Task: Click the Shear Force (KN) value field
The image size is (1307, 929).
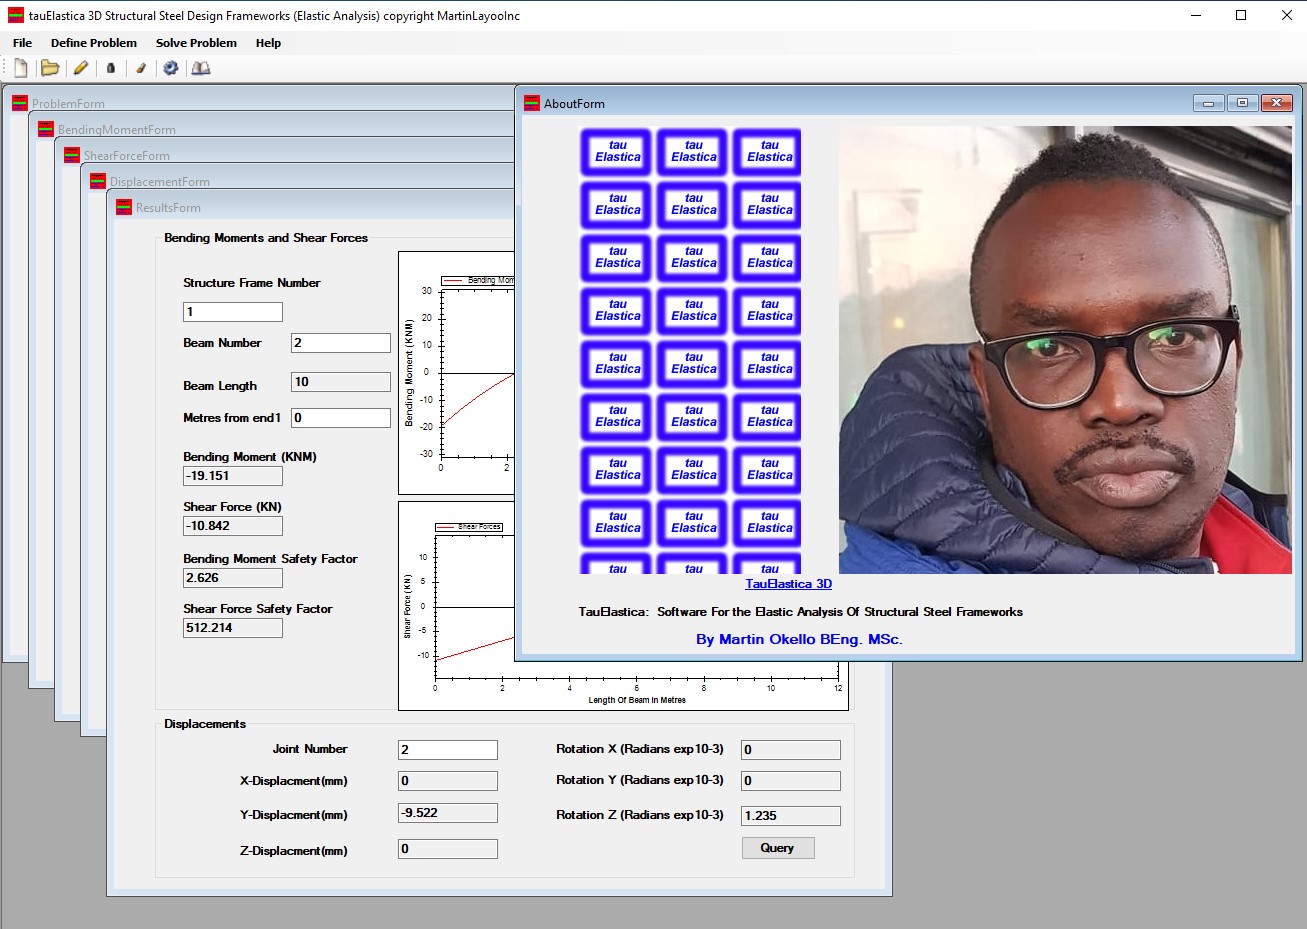Action: 233,526
